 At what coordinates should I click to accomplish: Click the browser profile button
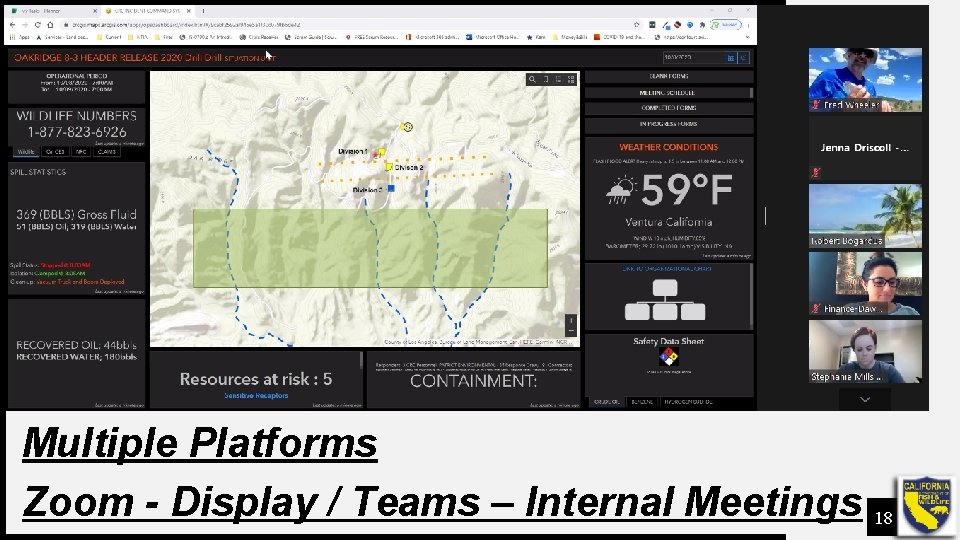(727, 25)
